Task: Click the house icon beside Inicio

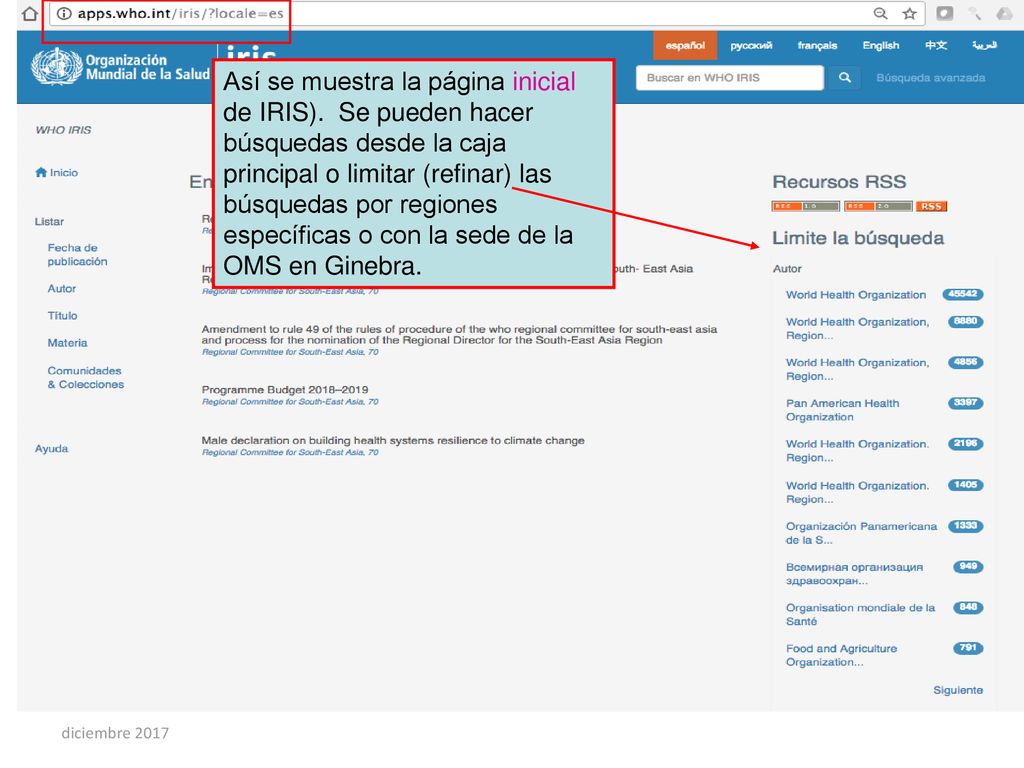Action: [x=41, y=172]
